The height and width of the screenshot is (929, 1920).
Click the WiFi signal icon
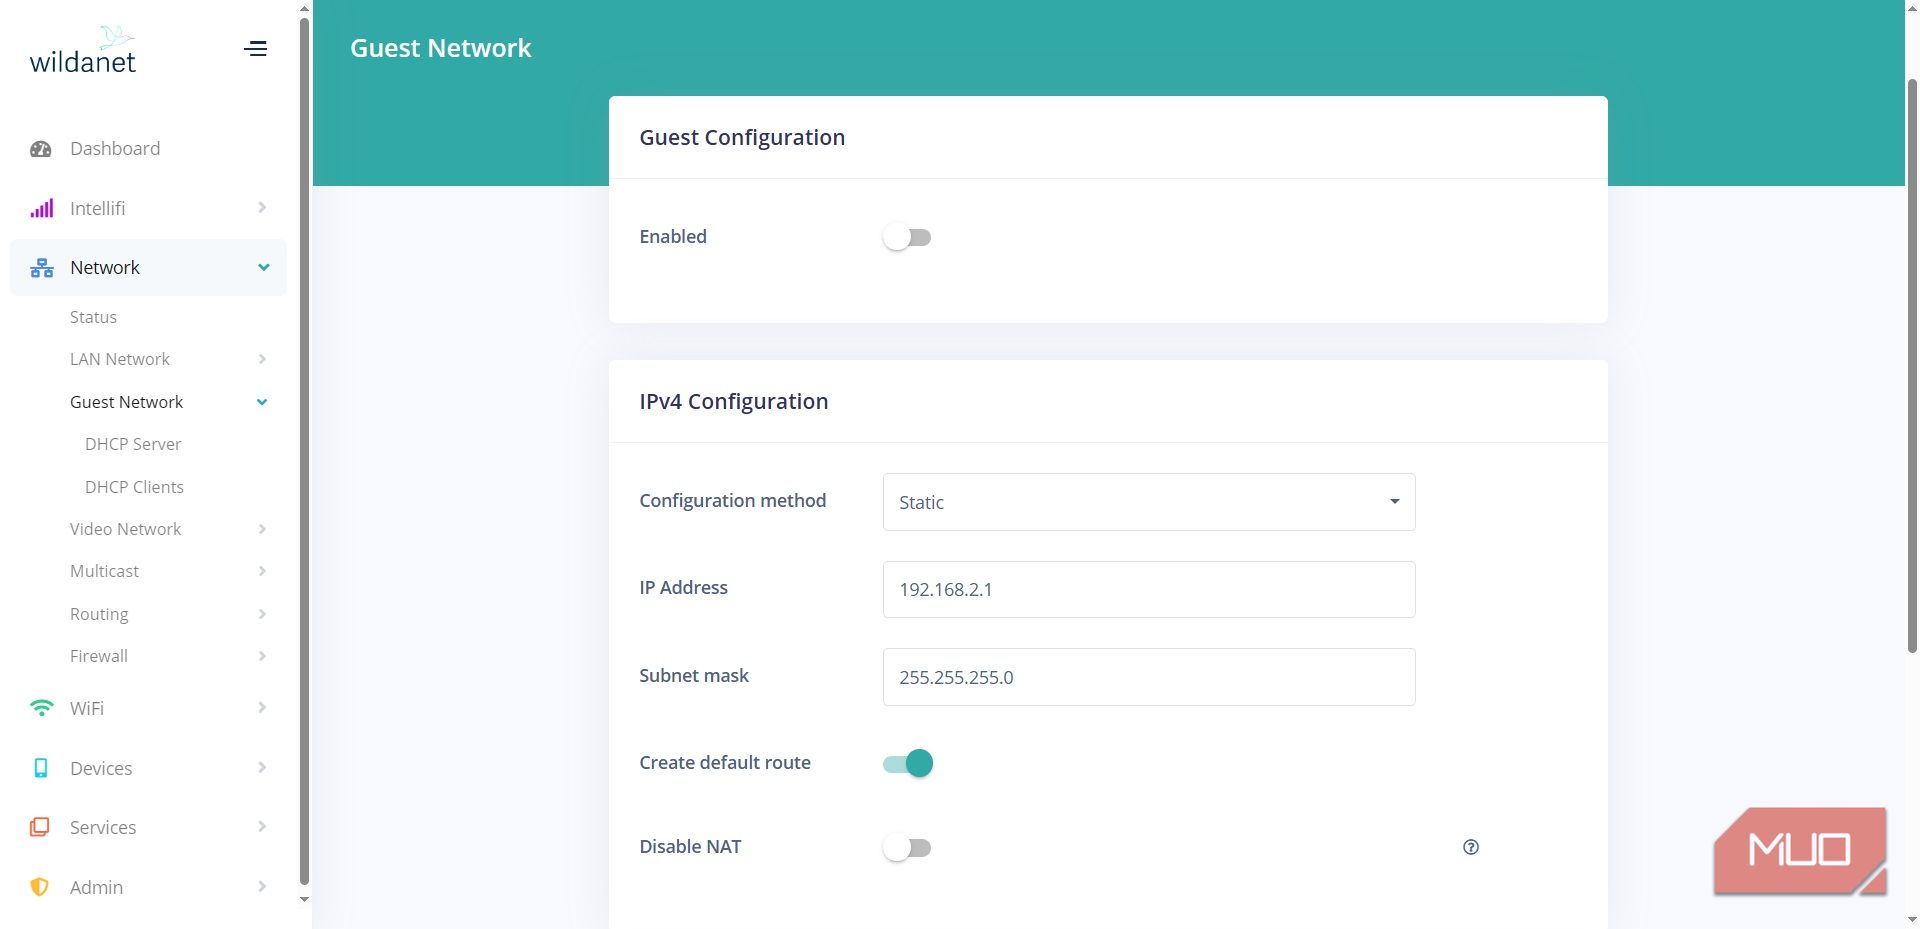41,708
